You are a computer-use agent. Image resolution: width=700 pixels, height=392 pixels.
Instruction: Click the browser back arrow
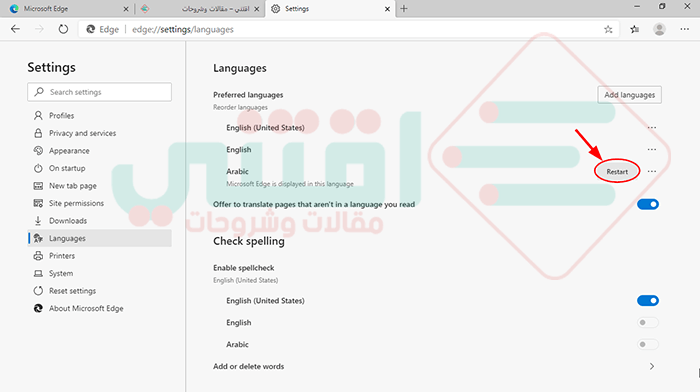[x=15, y=29]
